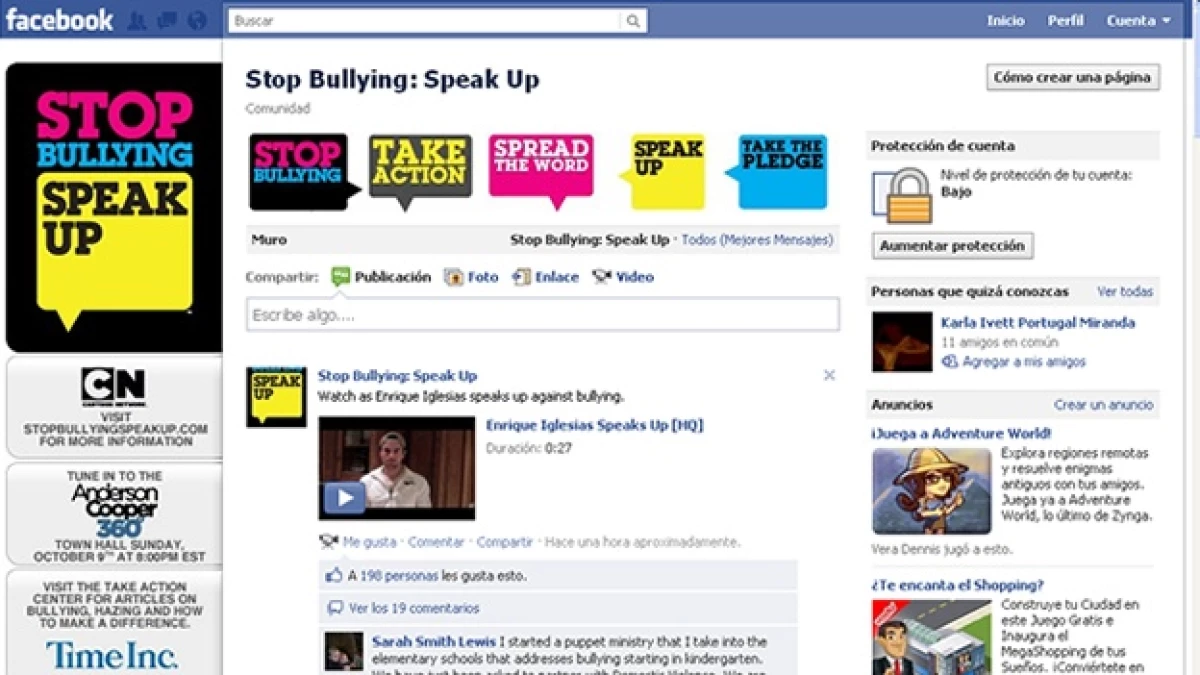Click the Publicación speech bubble icon
Screen dimensions: 1200x675
(x=341, y=277)
